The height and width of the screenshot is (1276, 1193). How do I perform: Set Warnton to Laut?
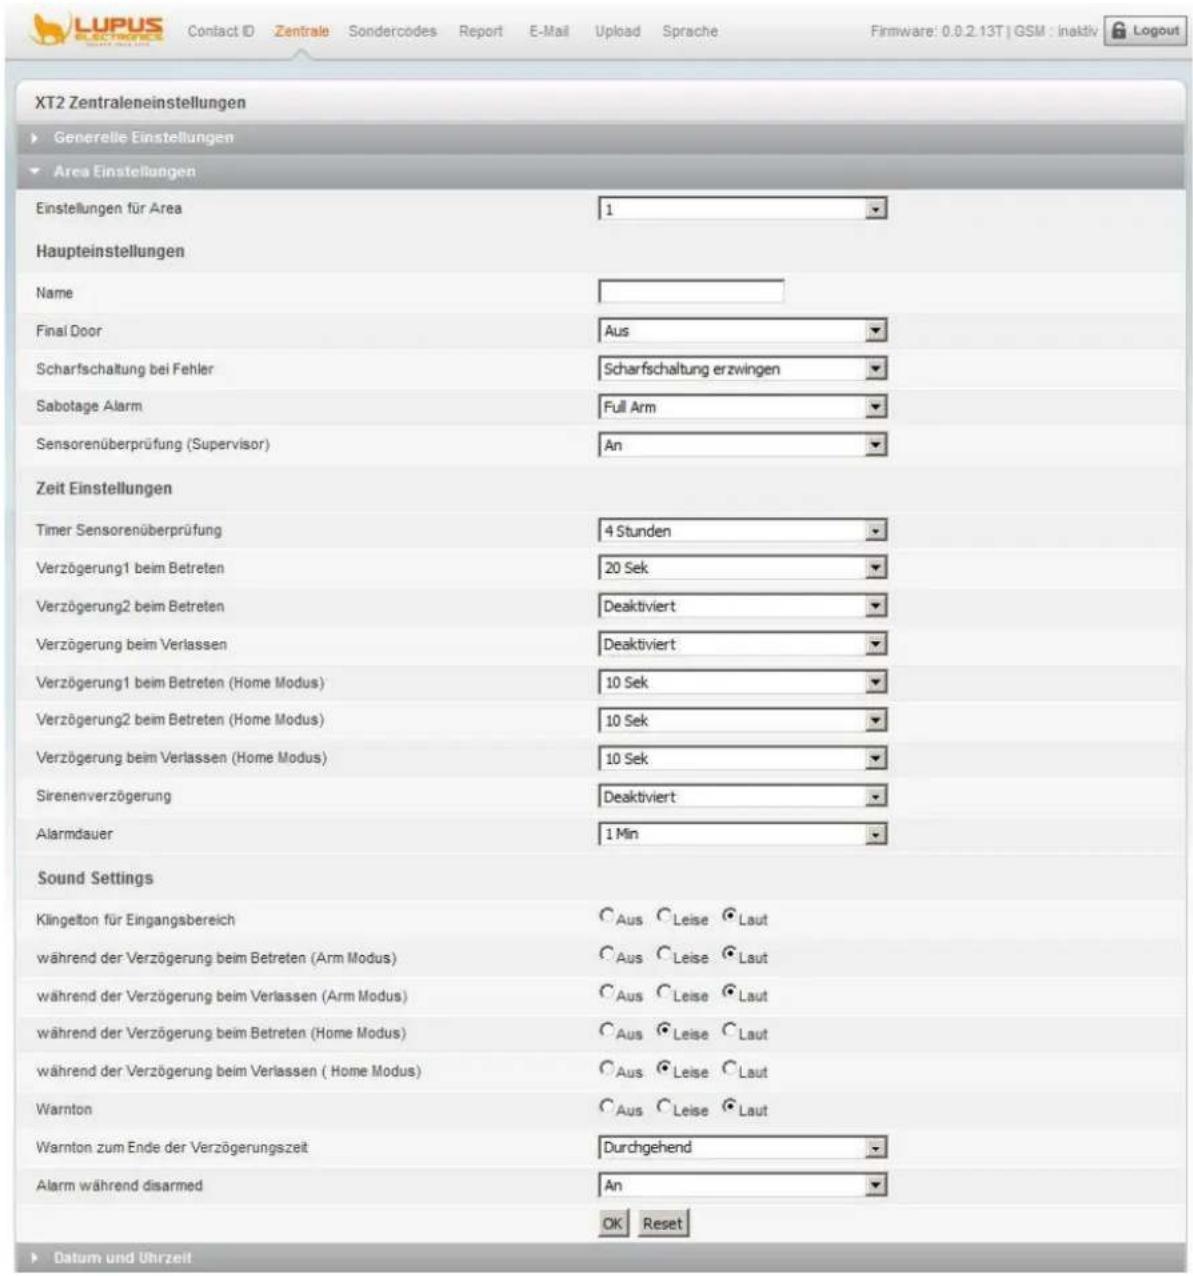729,1105
